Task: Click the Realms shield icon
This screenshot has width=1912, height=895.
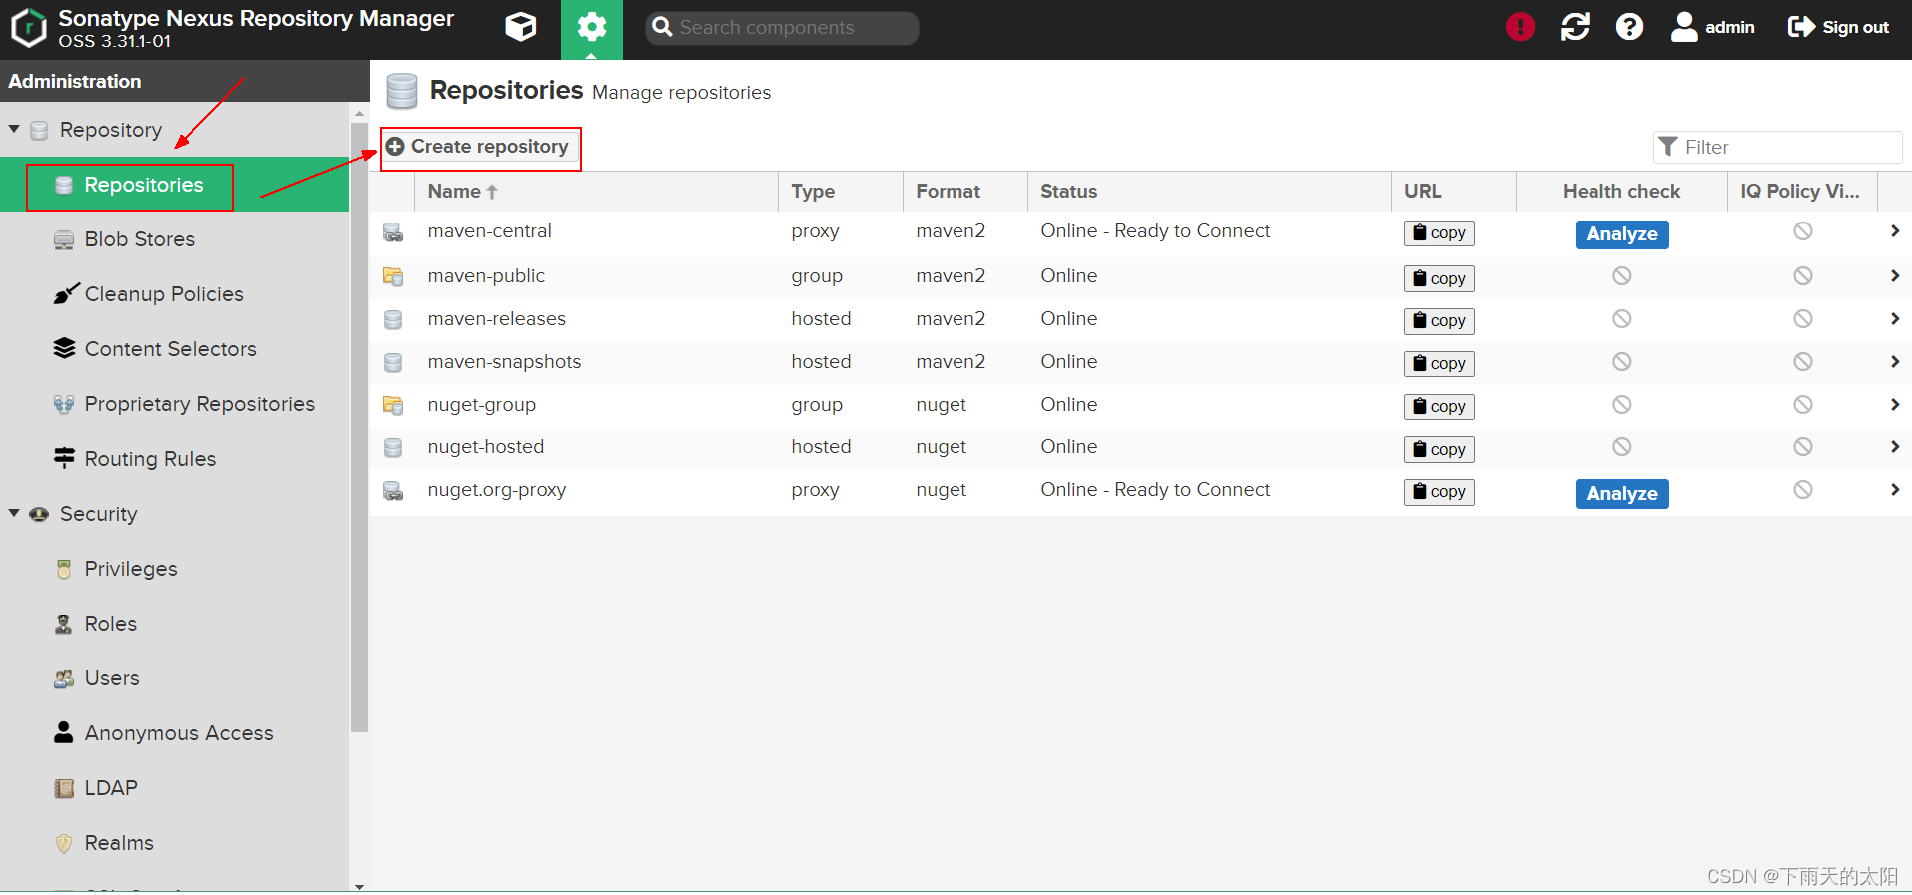Action: 64,843
